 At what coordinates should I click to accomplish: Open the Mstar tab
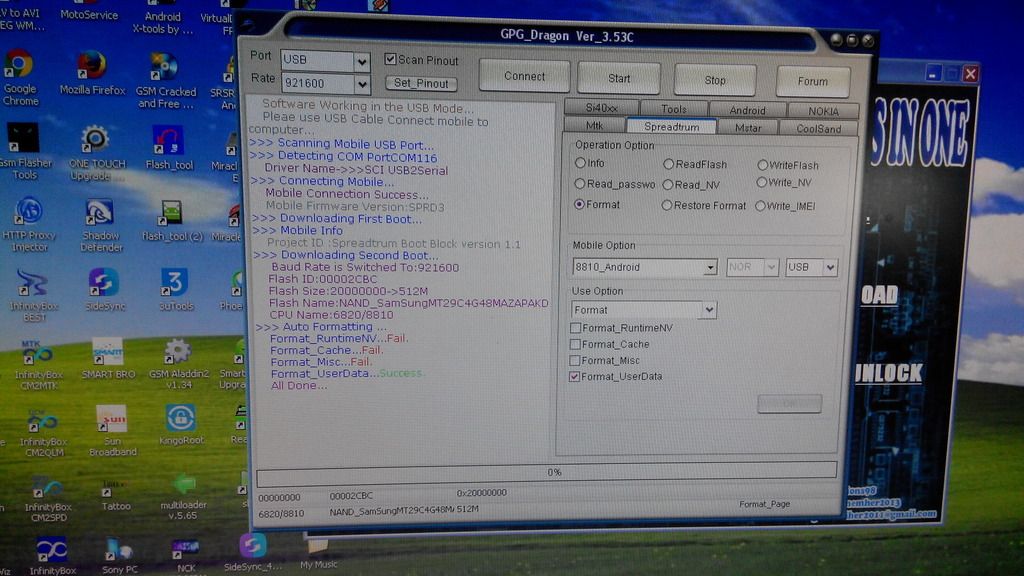point(748,128)
